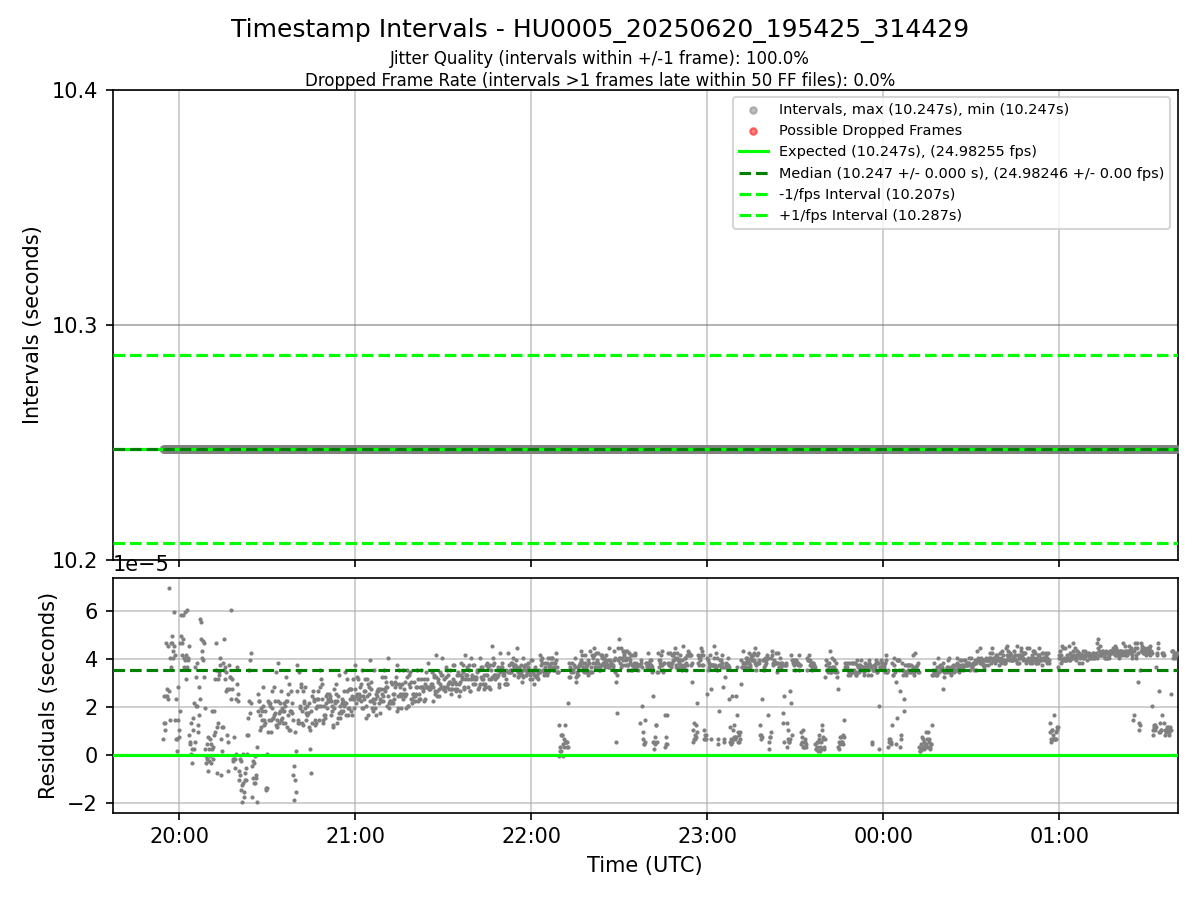The height and width of the screenshot is (900, 1200).
Task: Click the 'Jitter Quality' subtitle line
Action: pyautogui.click(x=599, y=58)
